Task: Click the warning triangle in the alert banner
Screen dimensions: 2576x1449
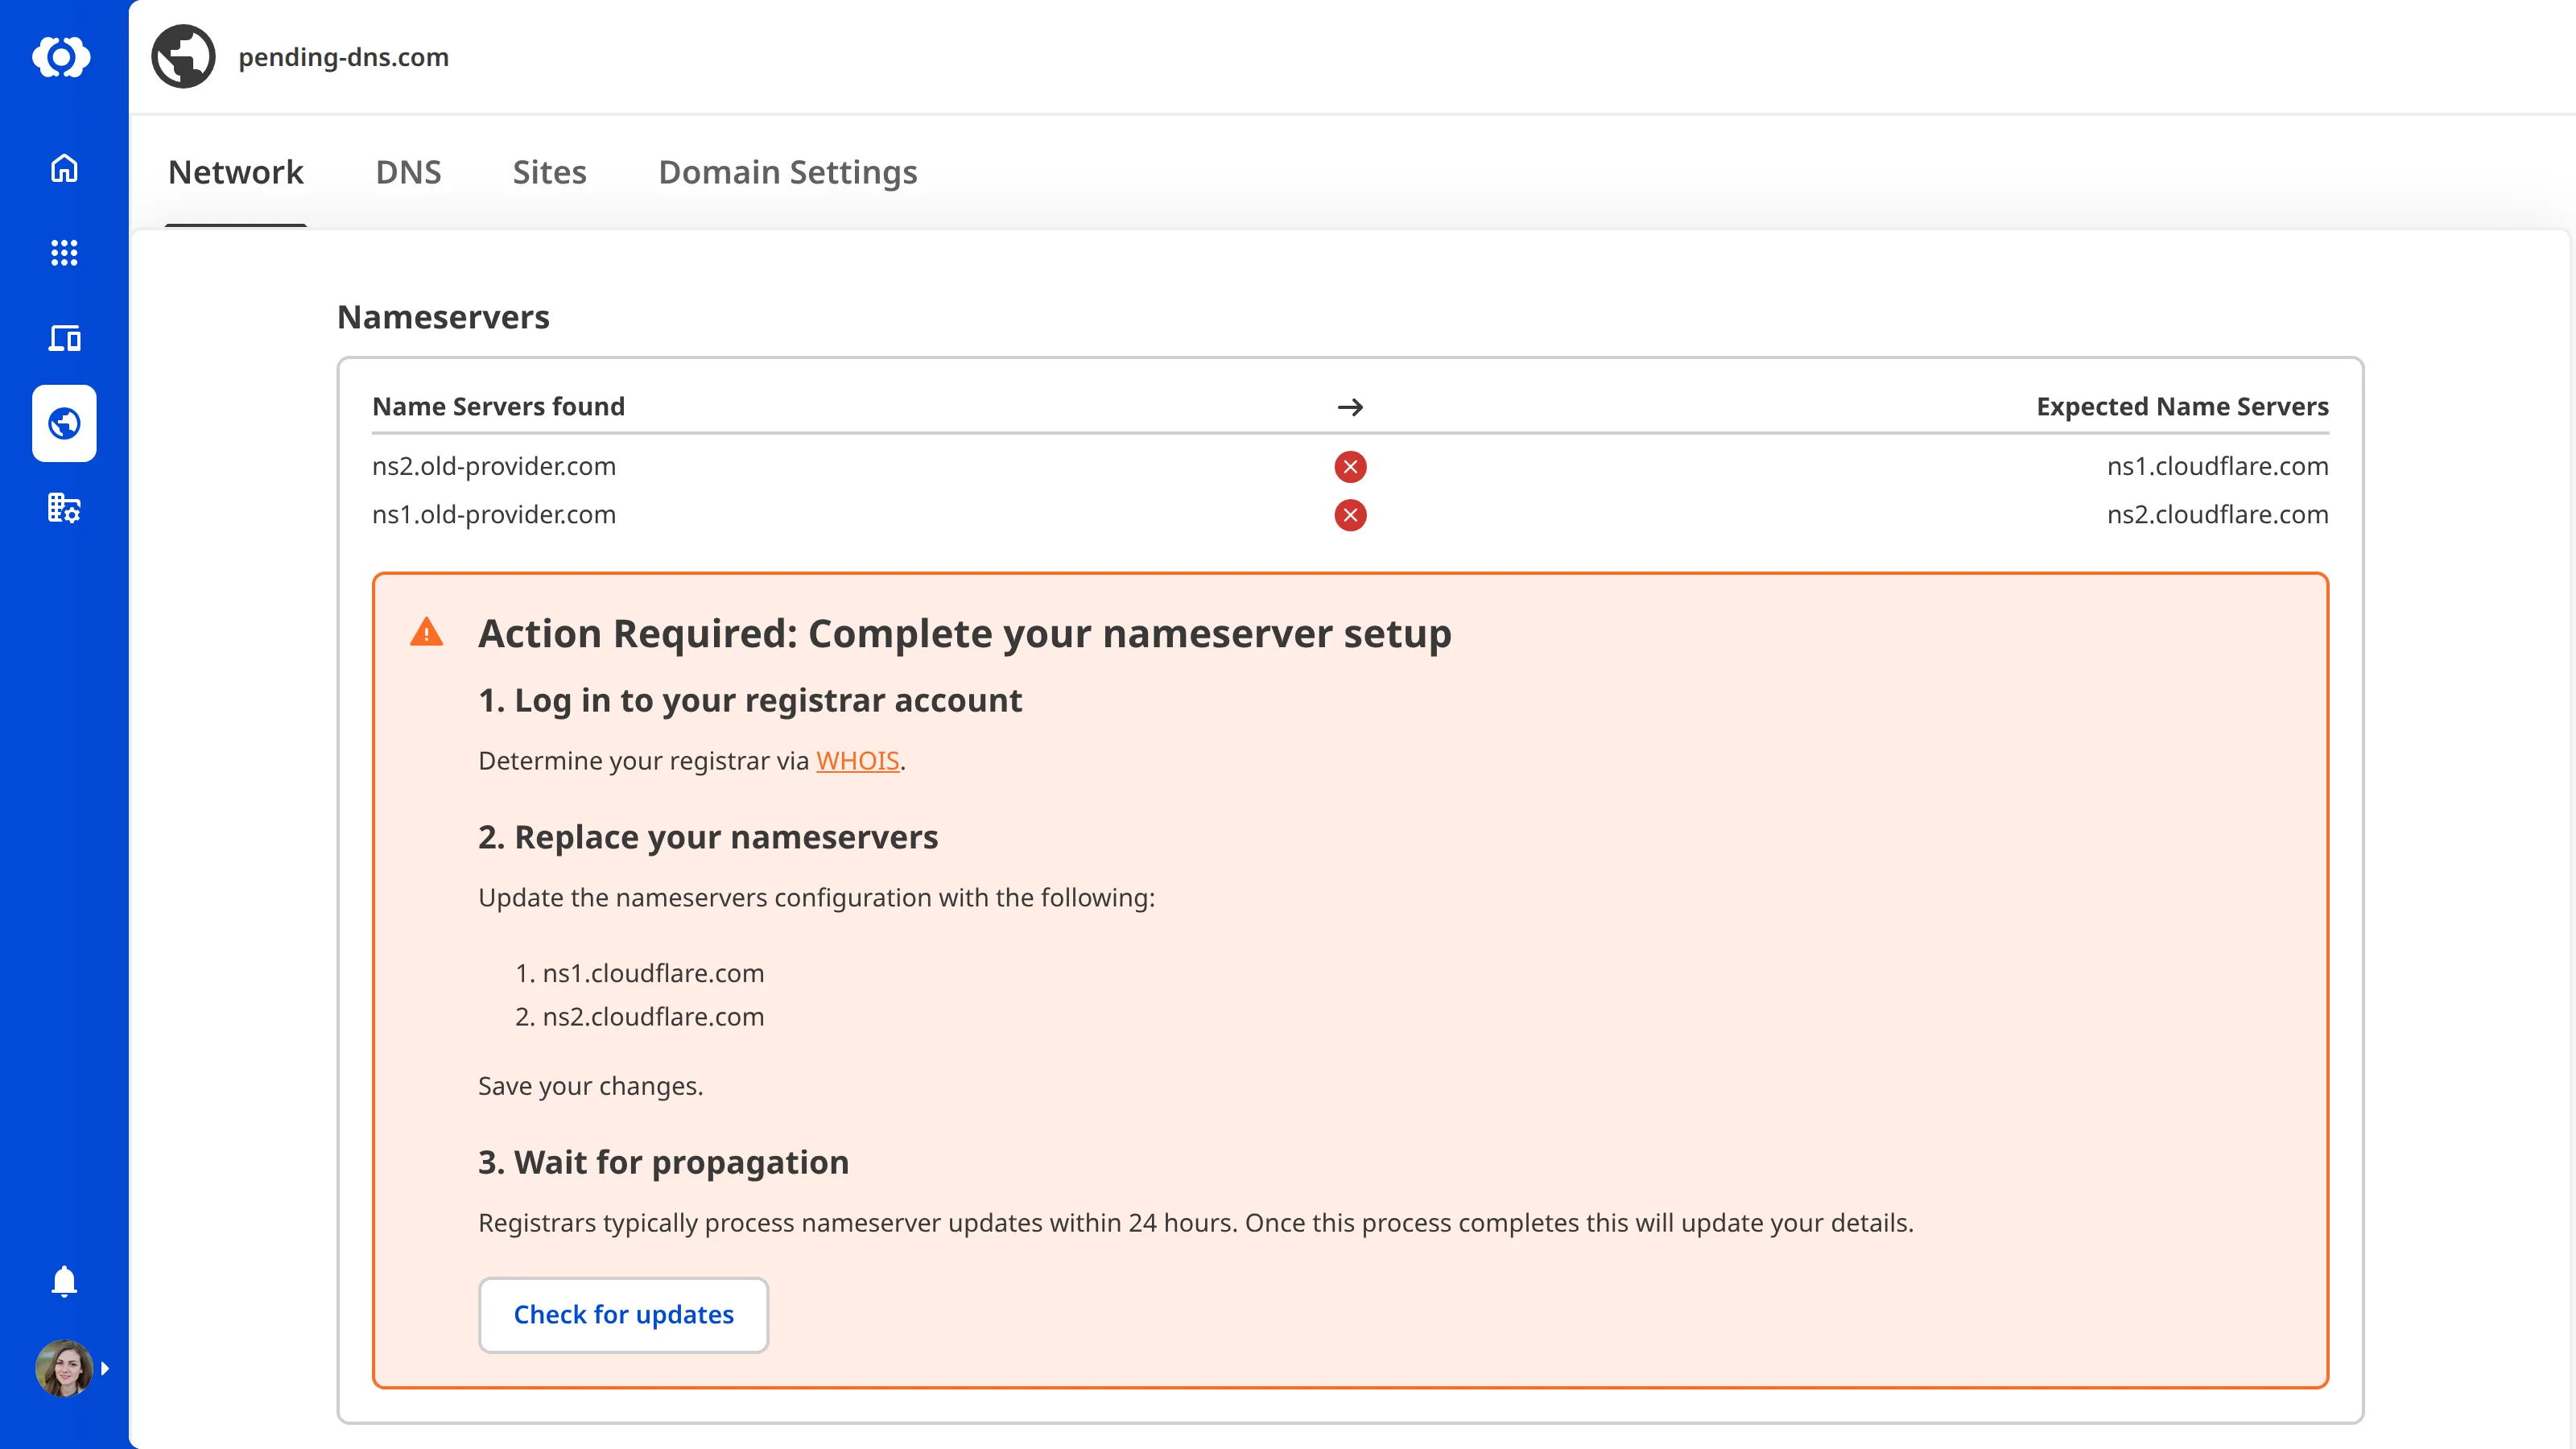Action: tap(427, 632)
